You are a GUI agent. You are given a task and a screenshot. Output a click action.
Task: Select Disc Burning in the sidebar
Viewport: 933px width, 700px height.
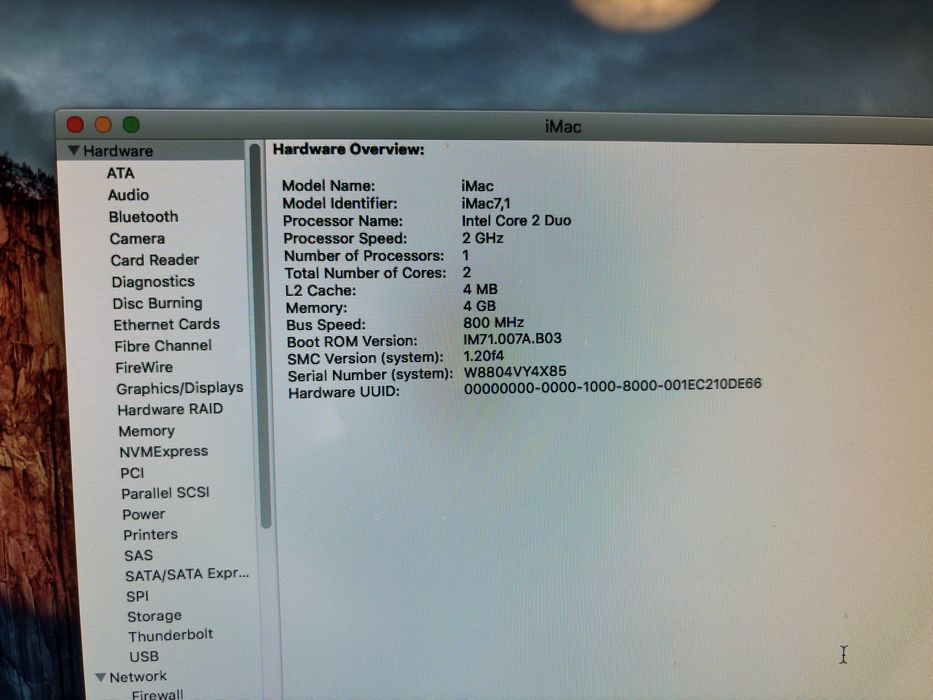pos(158,303)
